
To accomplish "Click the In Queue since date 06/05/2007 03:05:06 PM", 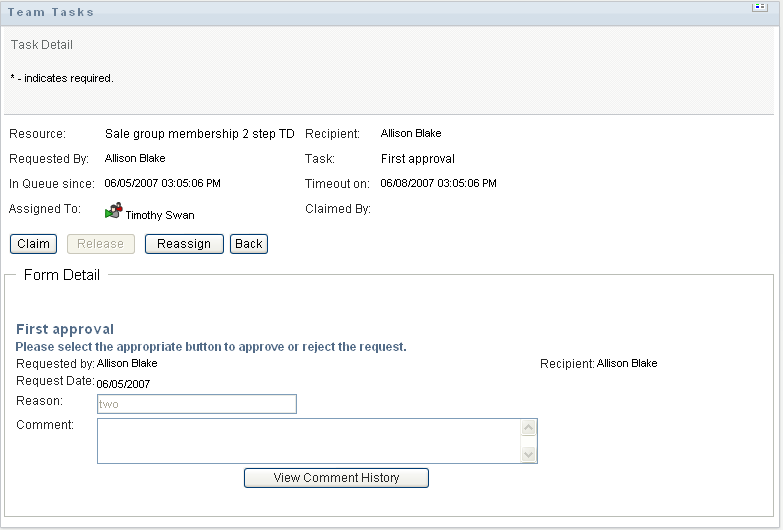I will 162,183.
